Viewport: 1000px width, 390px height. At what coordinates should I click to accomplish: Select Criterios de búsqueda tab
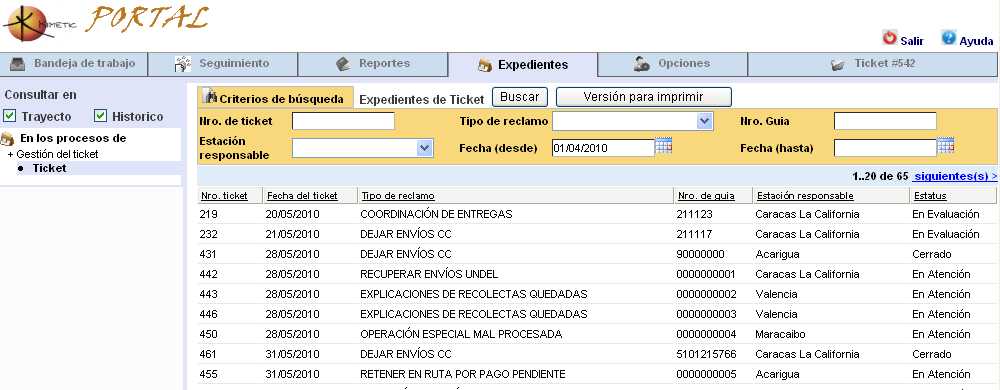point(275,97)
